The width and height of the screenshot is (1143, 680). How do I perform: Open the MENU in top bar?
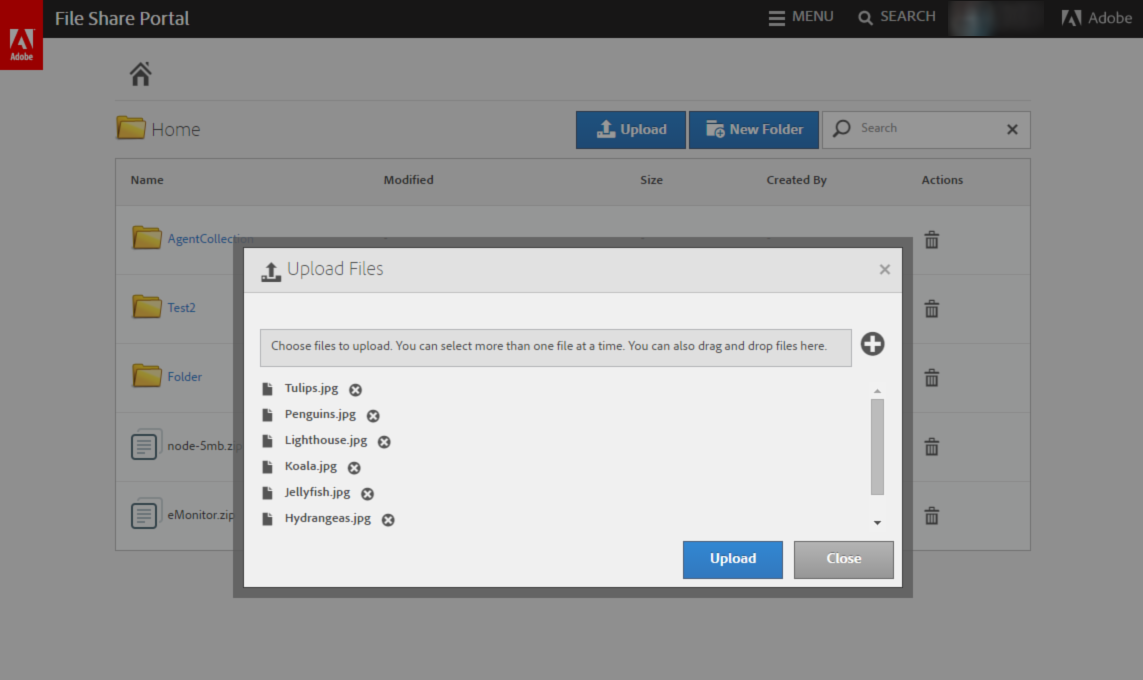coord(801,17)
